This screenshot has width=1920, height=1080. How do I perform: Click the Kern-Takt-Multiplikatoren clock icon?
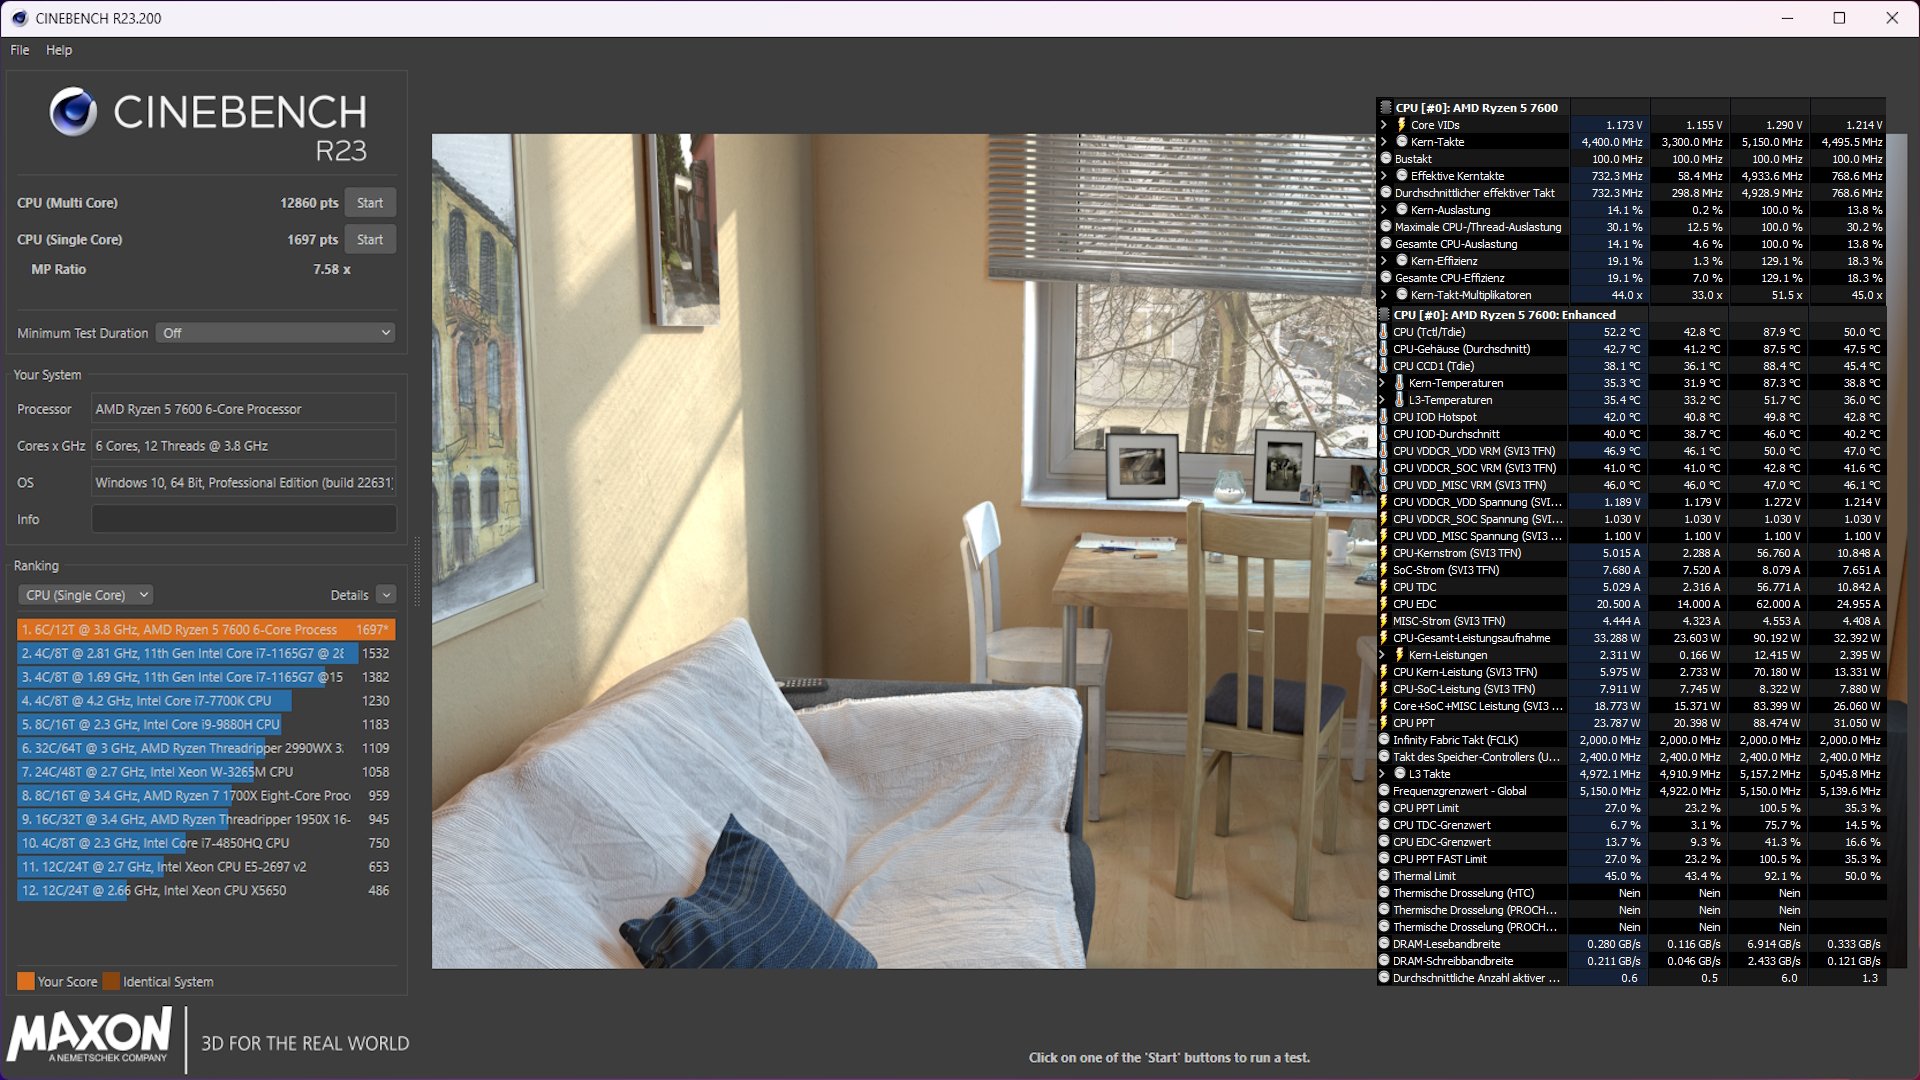[1401, 295]
